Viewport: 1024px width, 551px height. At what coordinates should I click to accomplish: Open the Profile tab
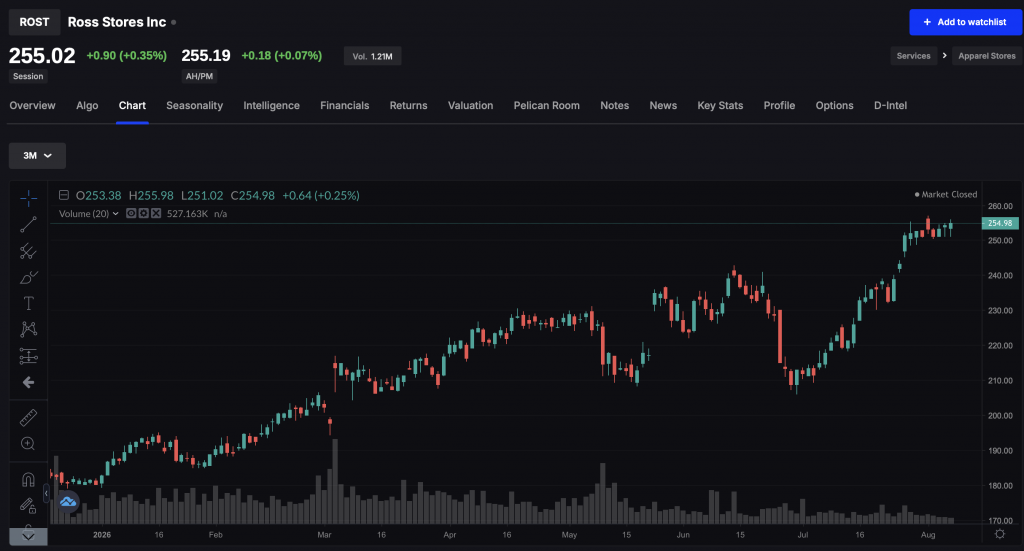point(779,106)
